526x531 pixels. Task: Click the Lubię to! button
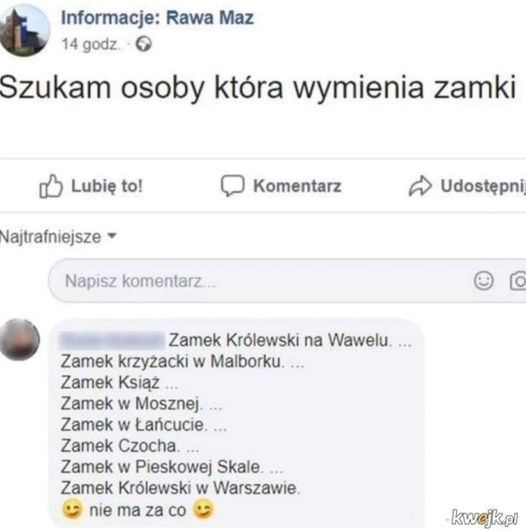pyautogui.click(x=91, y=186)
